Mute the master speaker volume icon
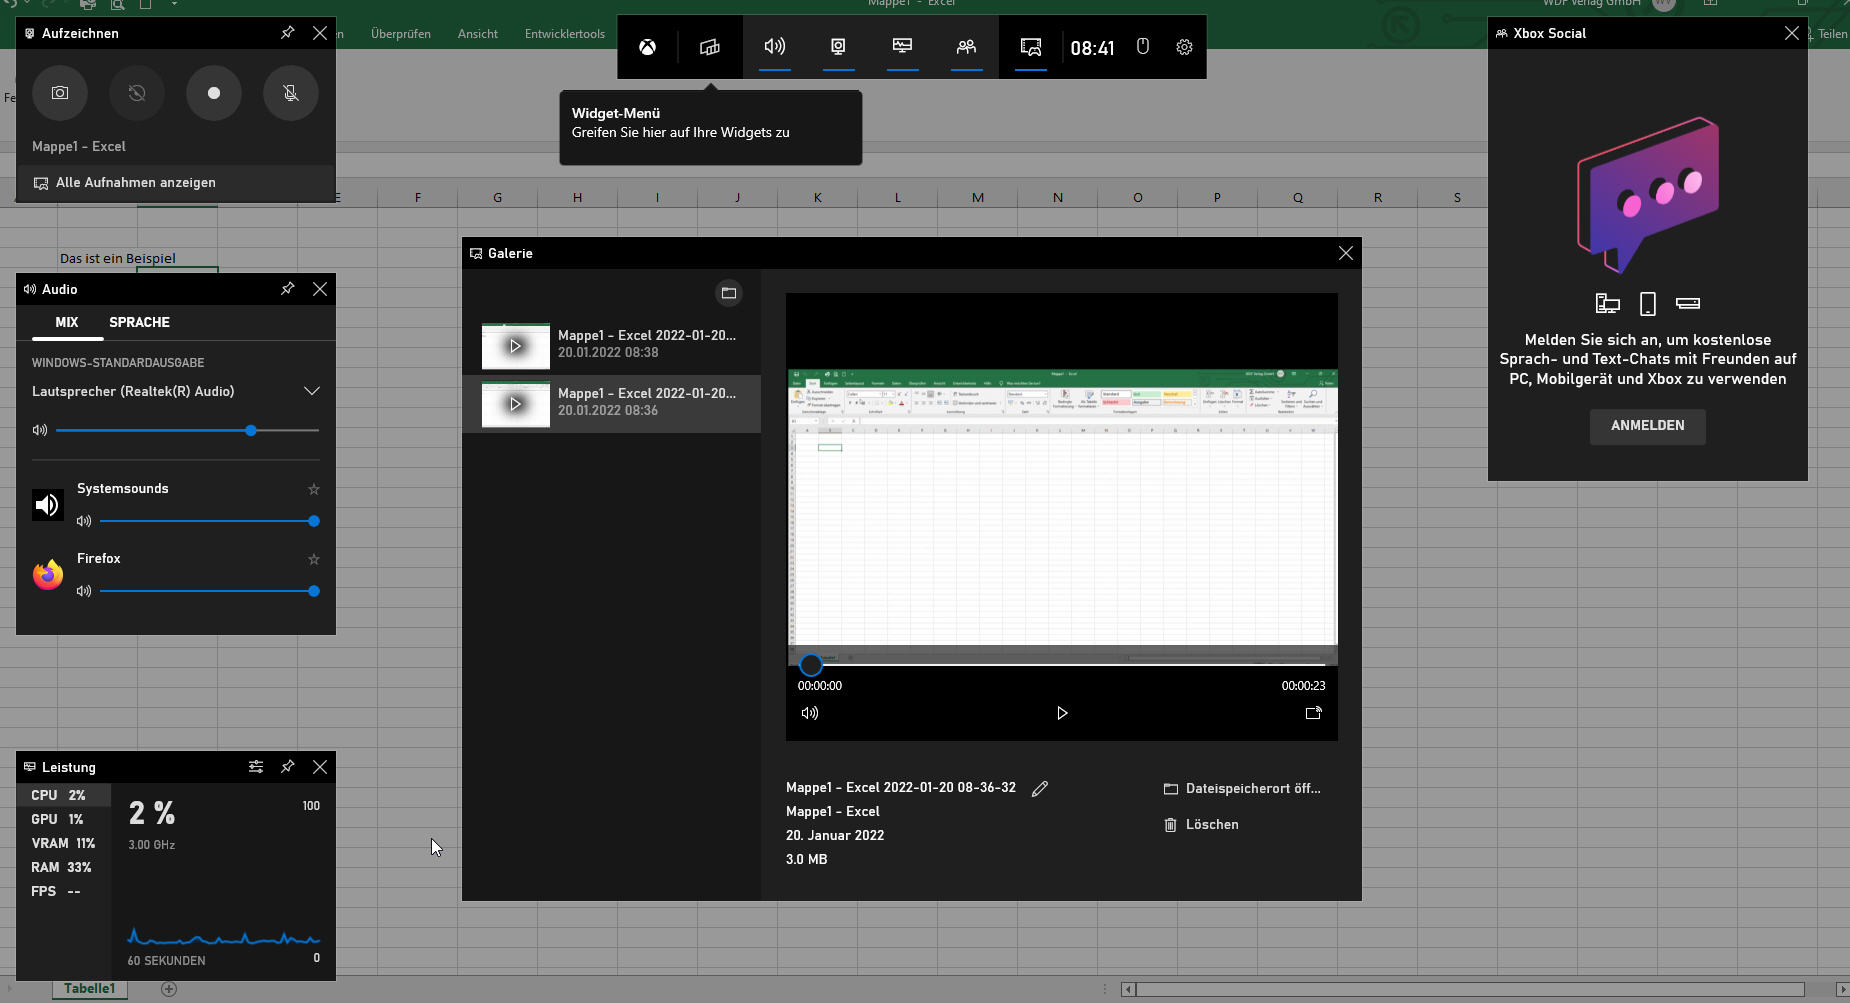Screen dimensions: 1850x1003 tap(40, 430)
